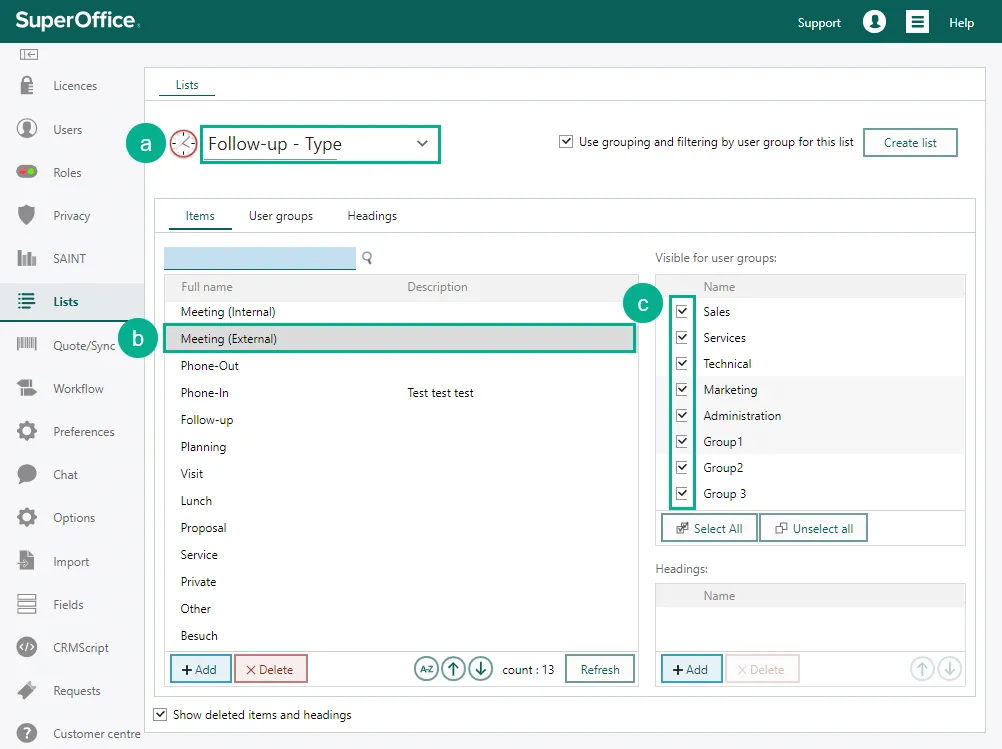Toggle grouping and filtering by user group

566,142
